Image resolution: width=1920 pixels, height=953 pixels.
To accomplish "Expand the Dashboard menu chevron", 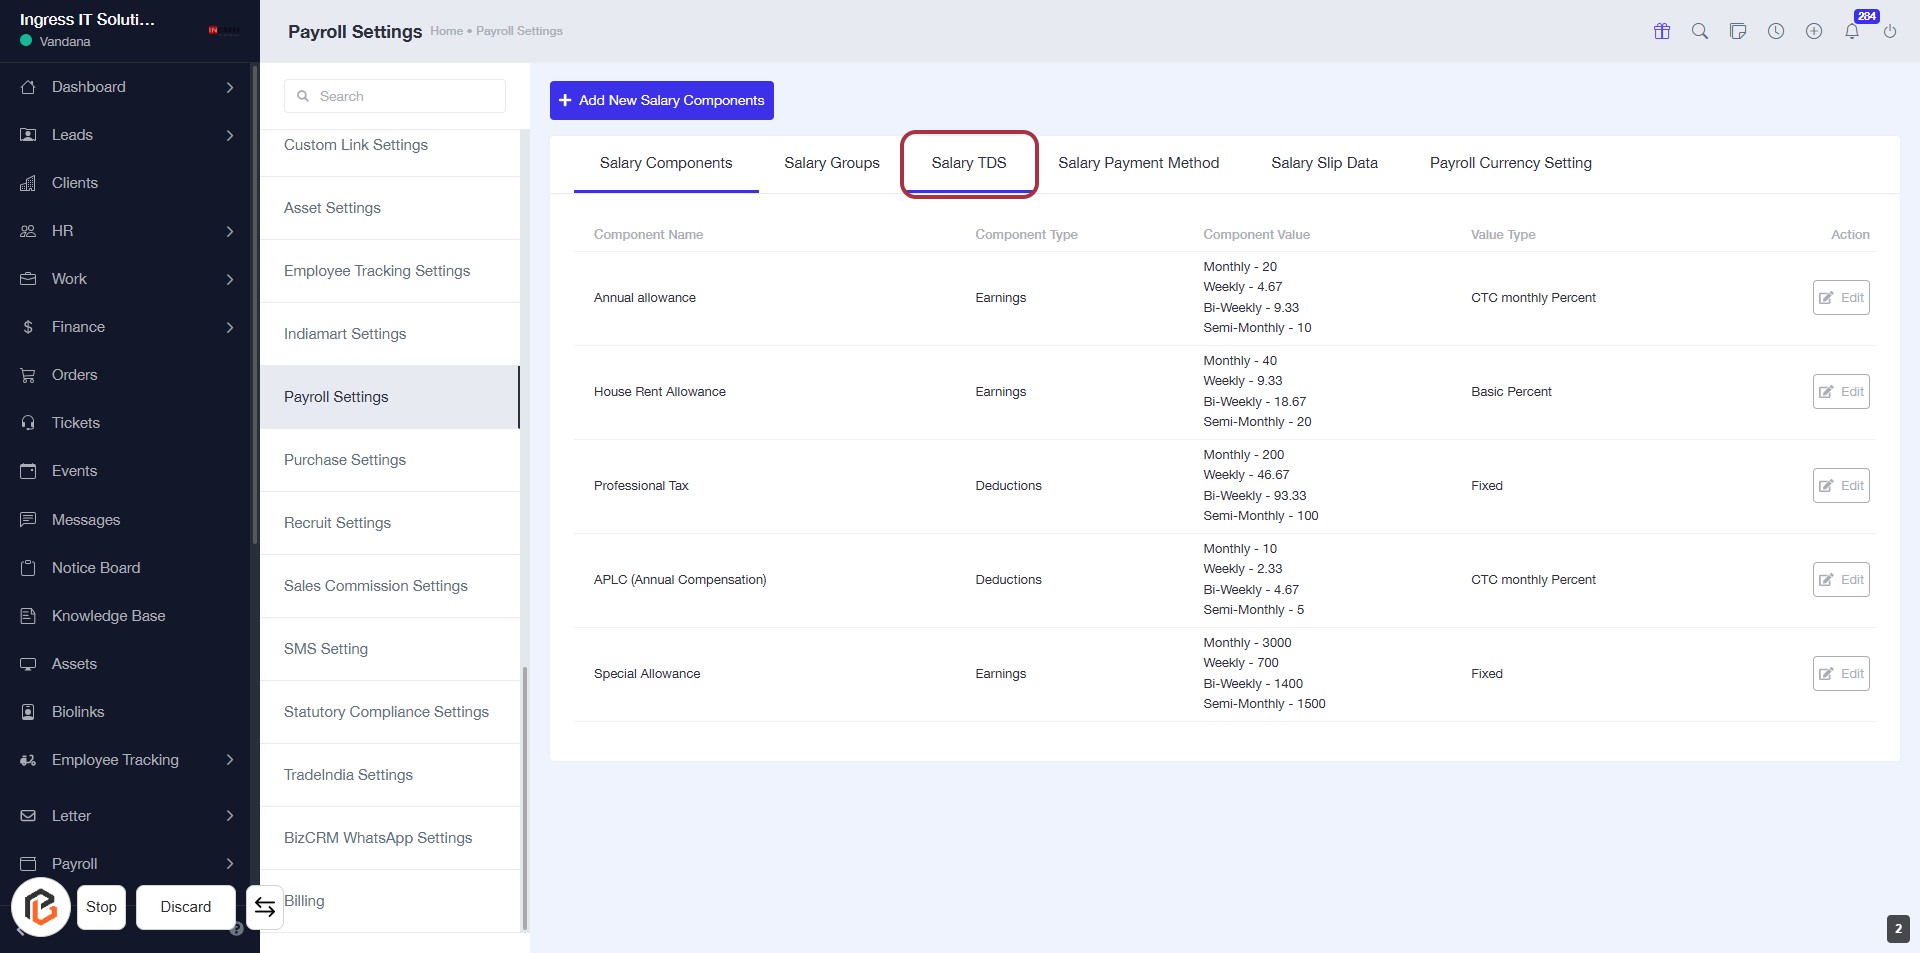I will coord(230,87).
